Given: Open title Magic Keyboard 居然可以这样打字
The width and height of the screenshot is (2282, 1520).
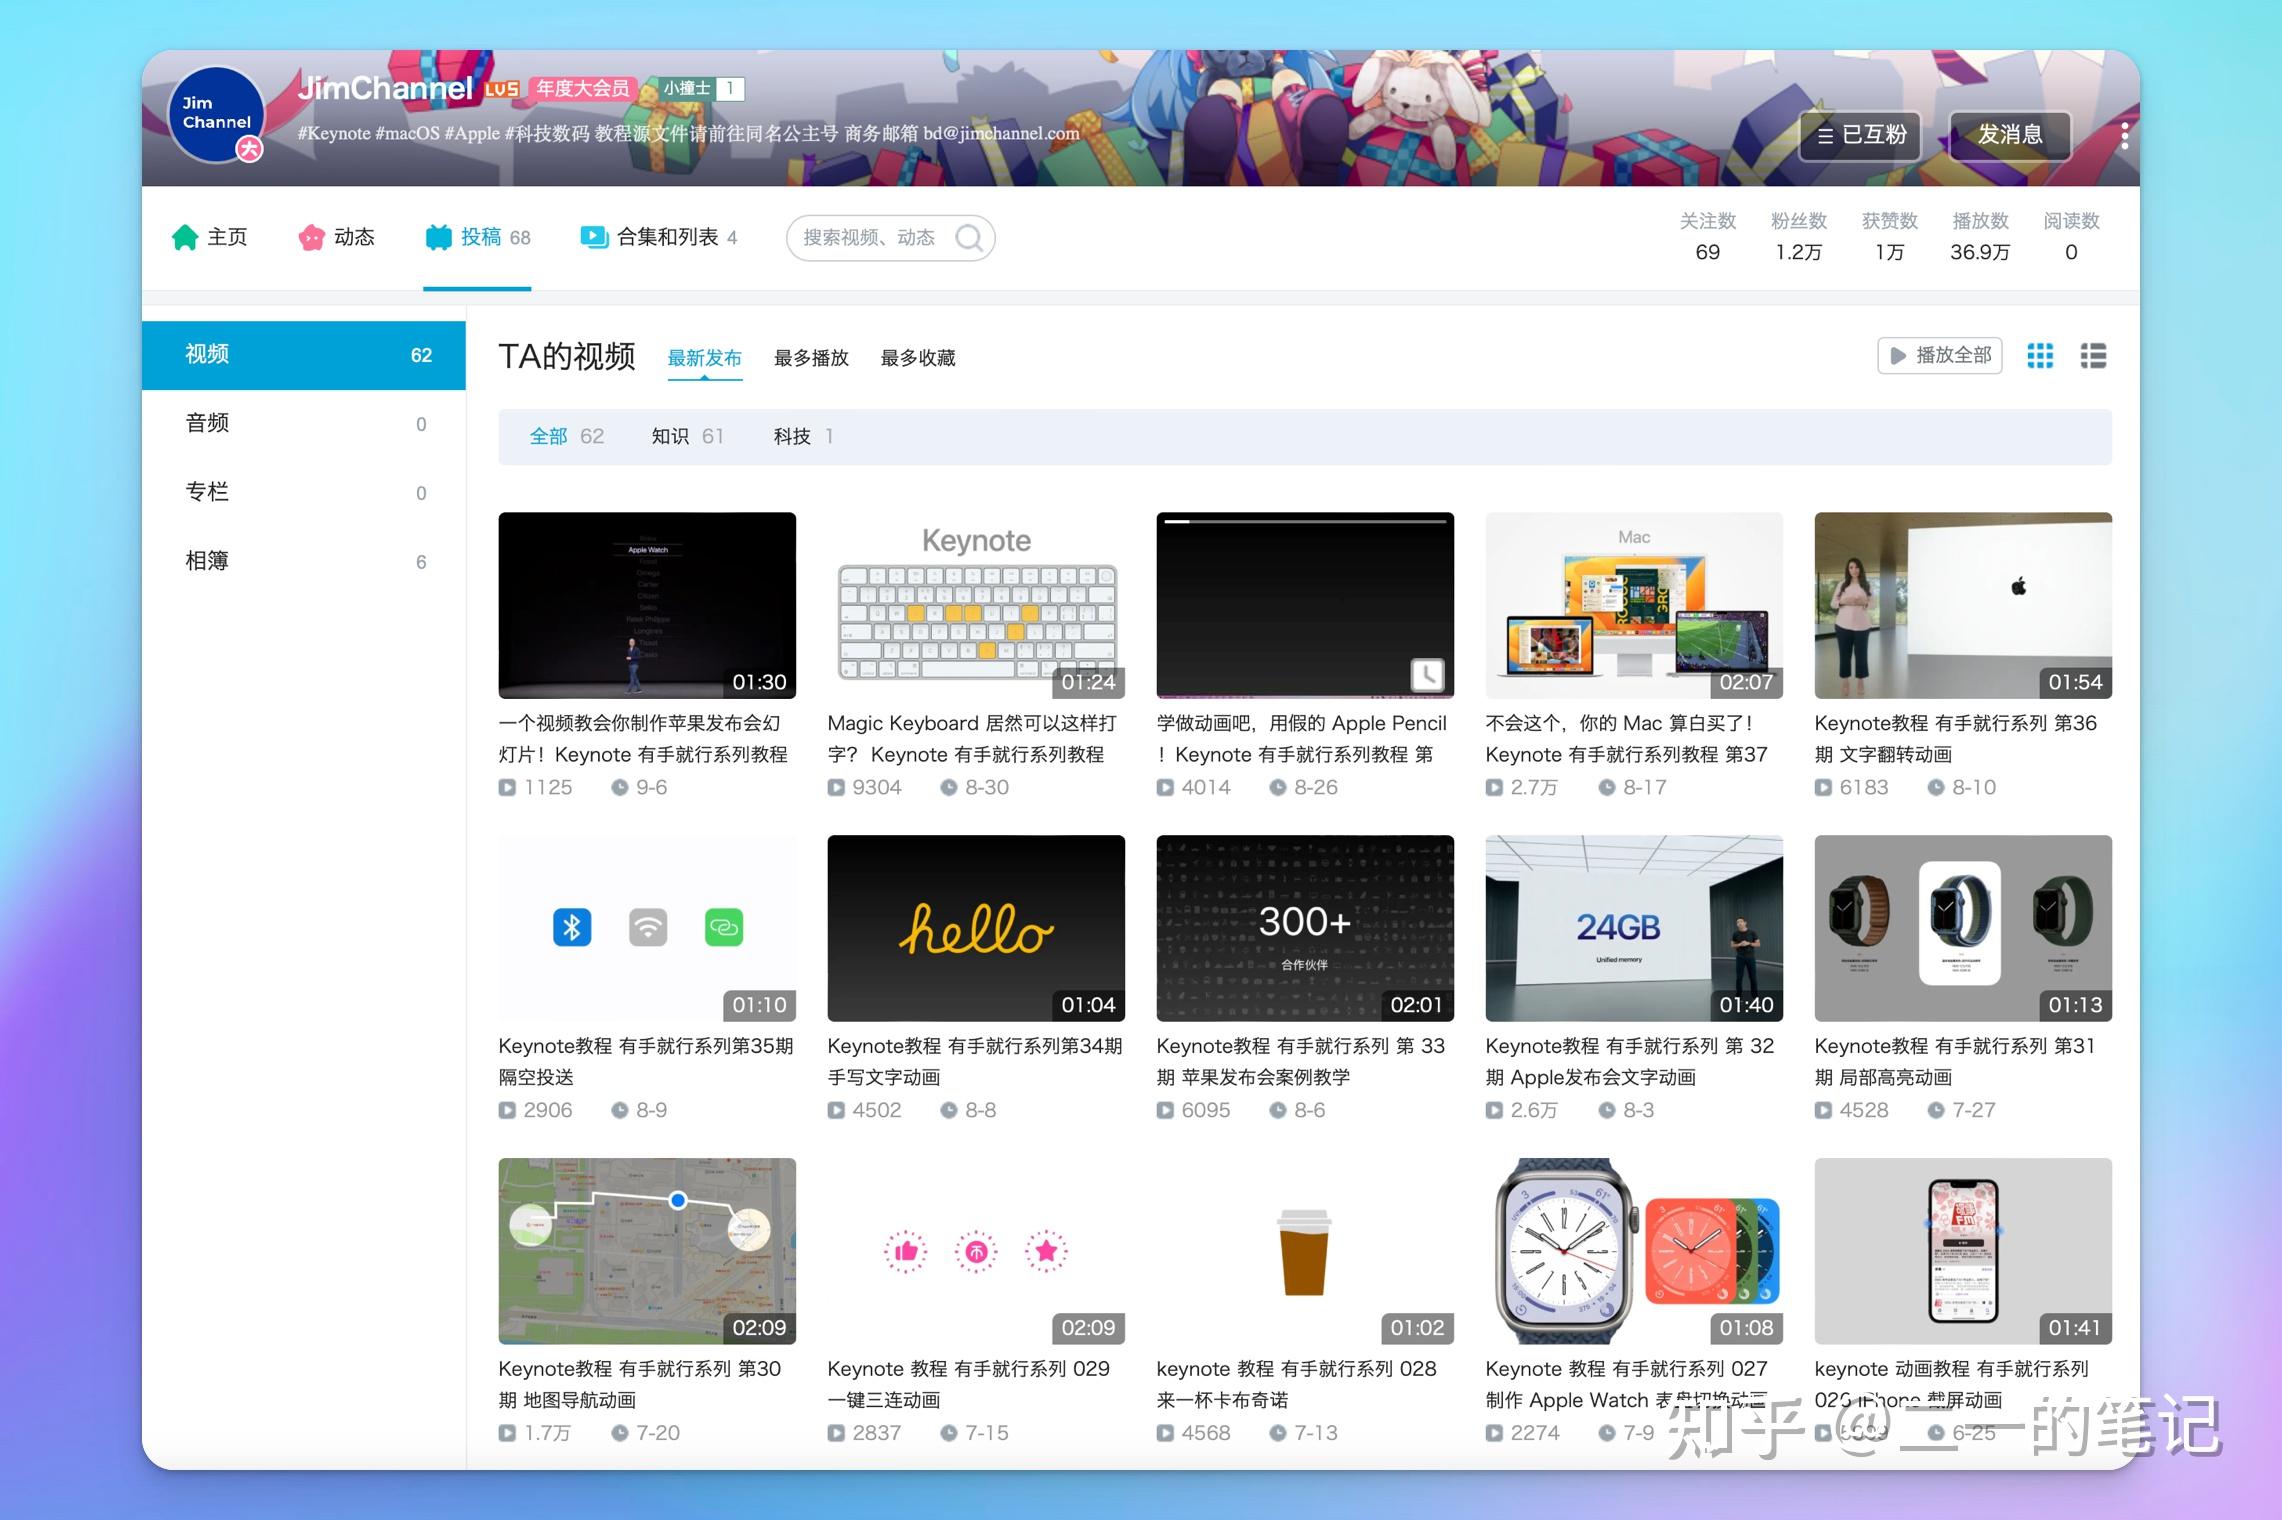Looking at the screenshot, I should click(x=972, y=739).
